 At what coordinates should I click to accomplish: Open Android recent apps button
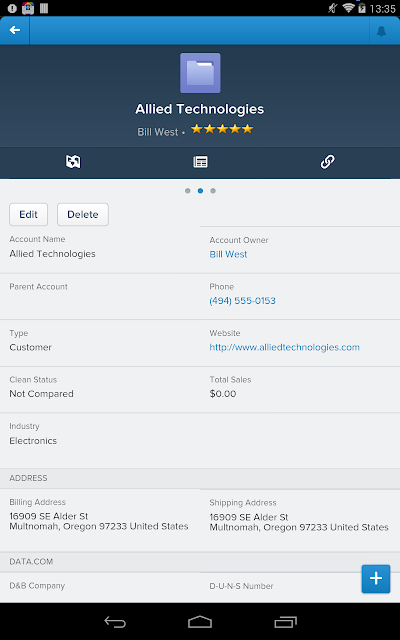coord(285,622)
